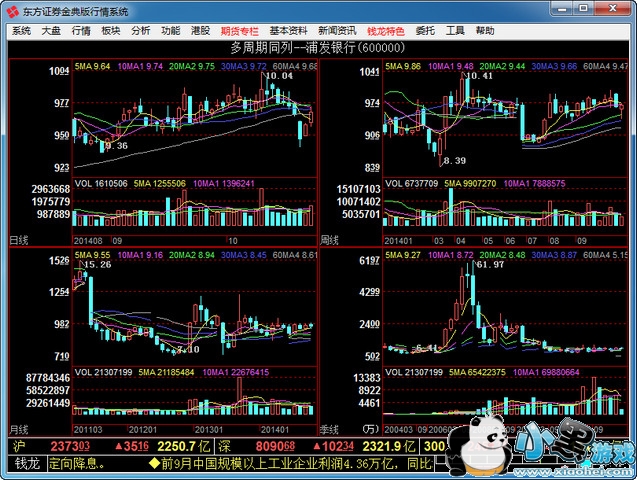The width and height of the screenshot is (637, 480).
Task: Click the 10.41 weekly high marker
Action: pos(479,76)
